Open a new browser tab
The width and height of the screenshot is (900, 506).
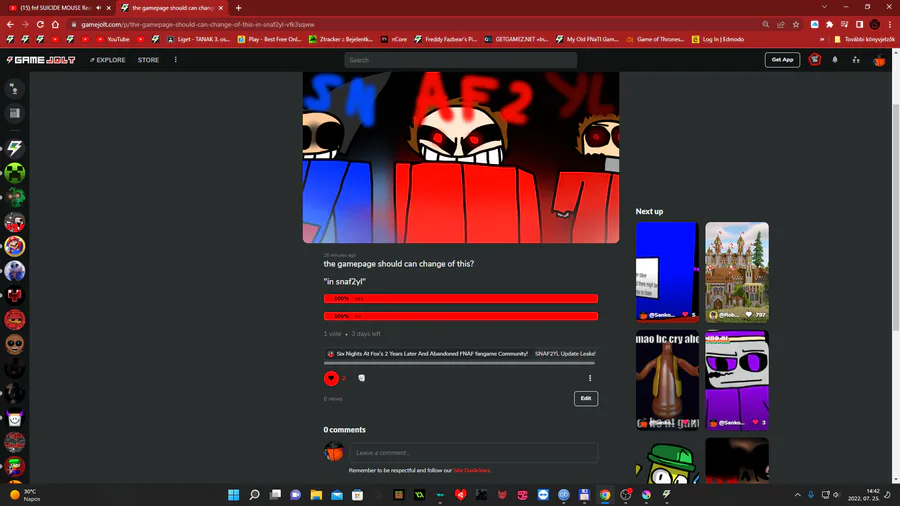coord(239,8)
